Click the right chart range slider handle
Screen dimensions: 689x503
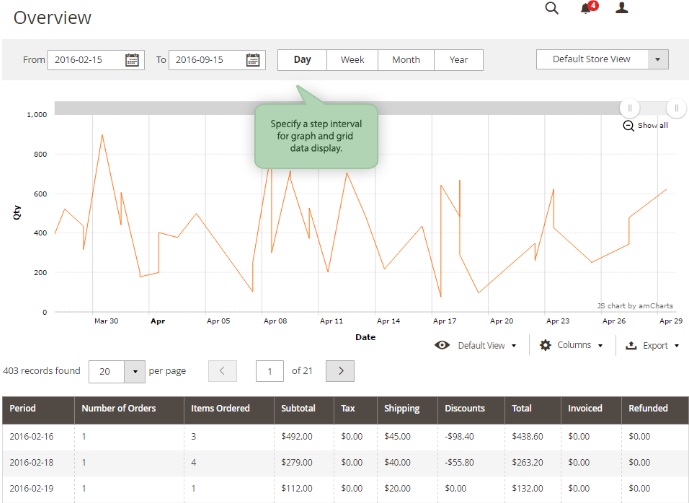coord(676,108)
